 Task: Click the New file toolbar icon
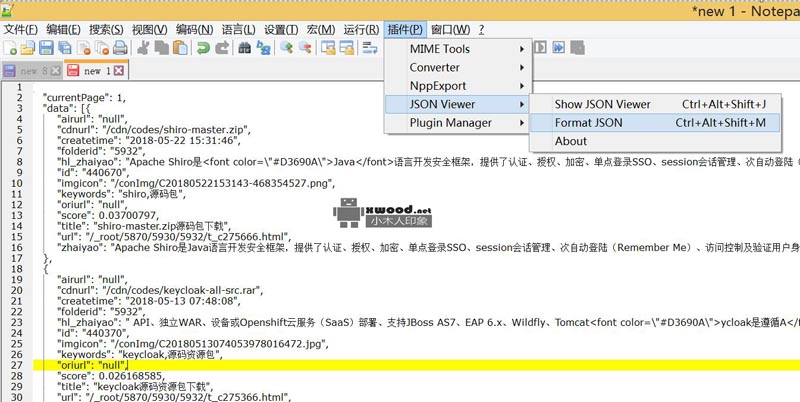(10, 48)
